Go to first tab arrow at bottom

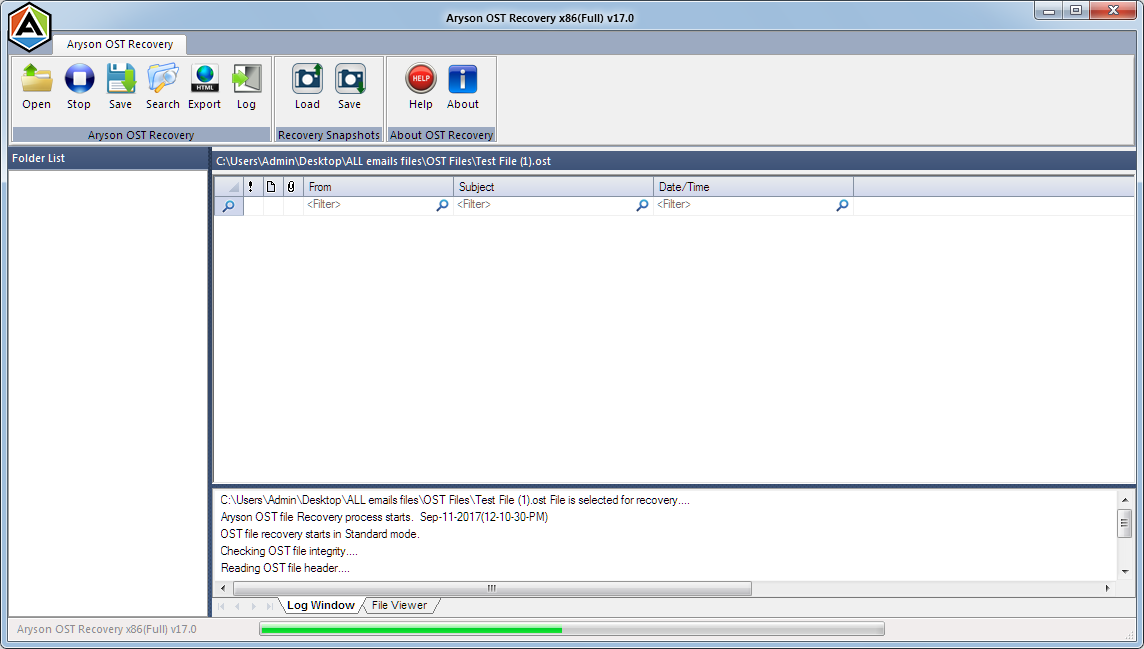tap(221, 606)
